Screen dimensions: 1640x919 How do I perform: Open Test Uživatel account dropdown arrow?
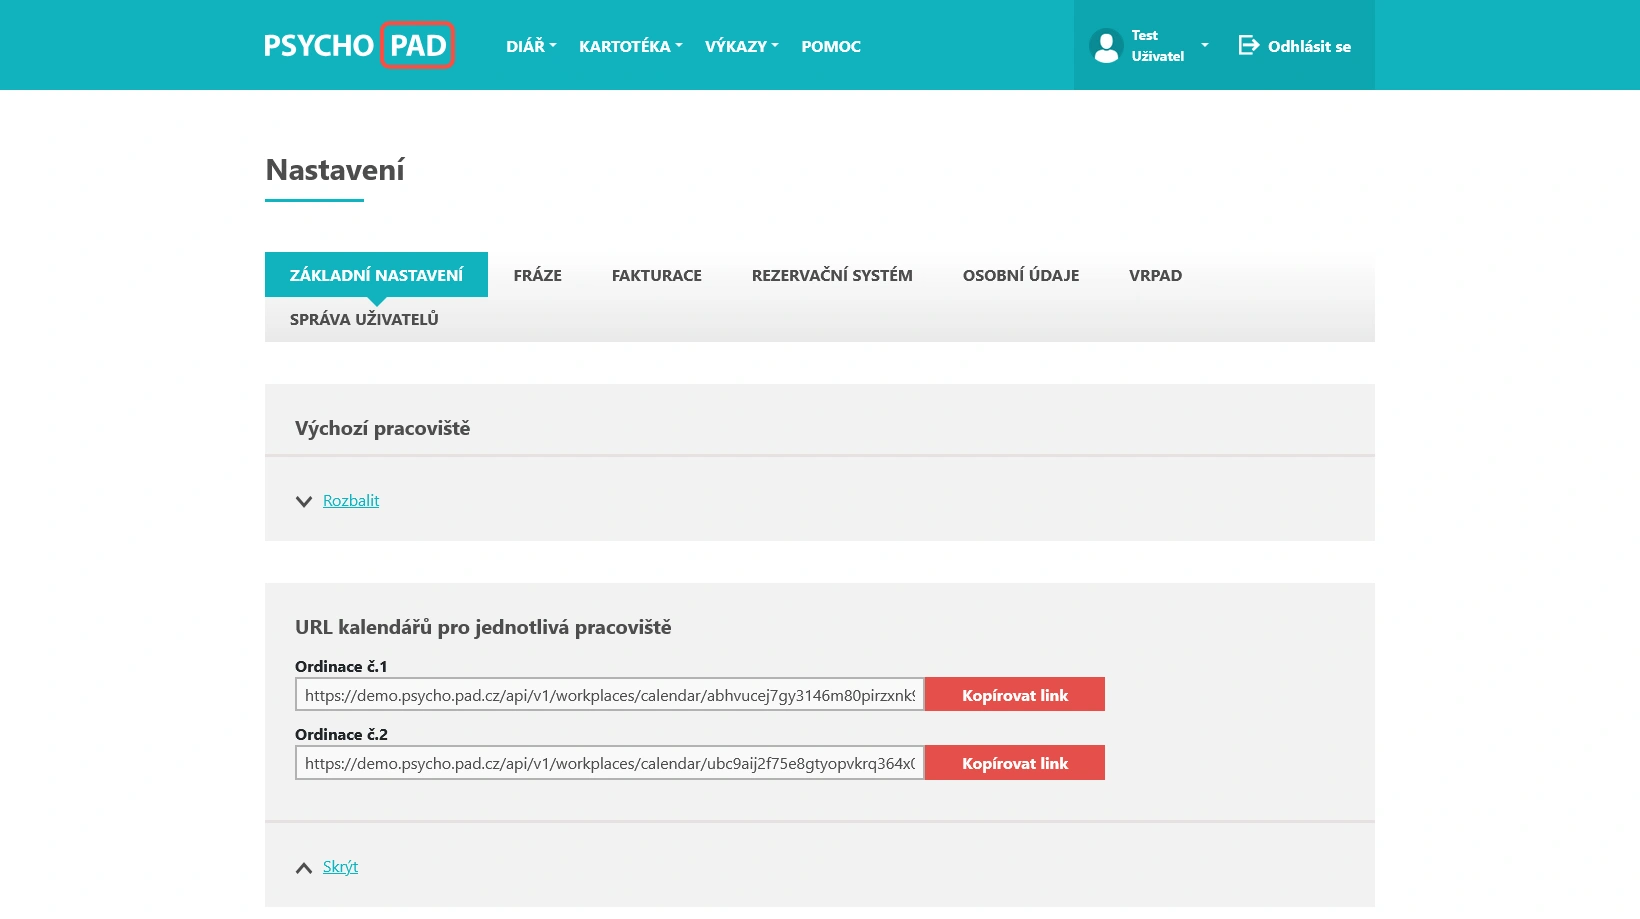(x=1204, y=45)
